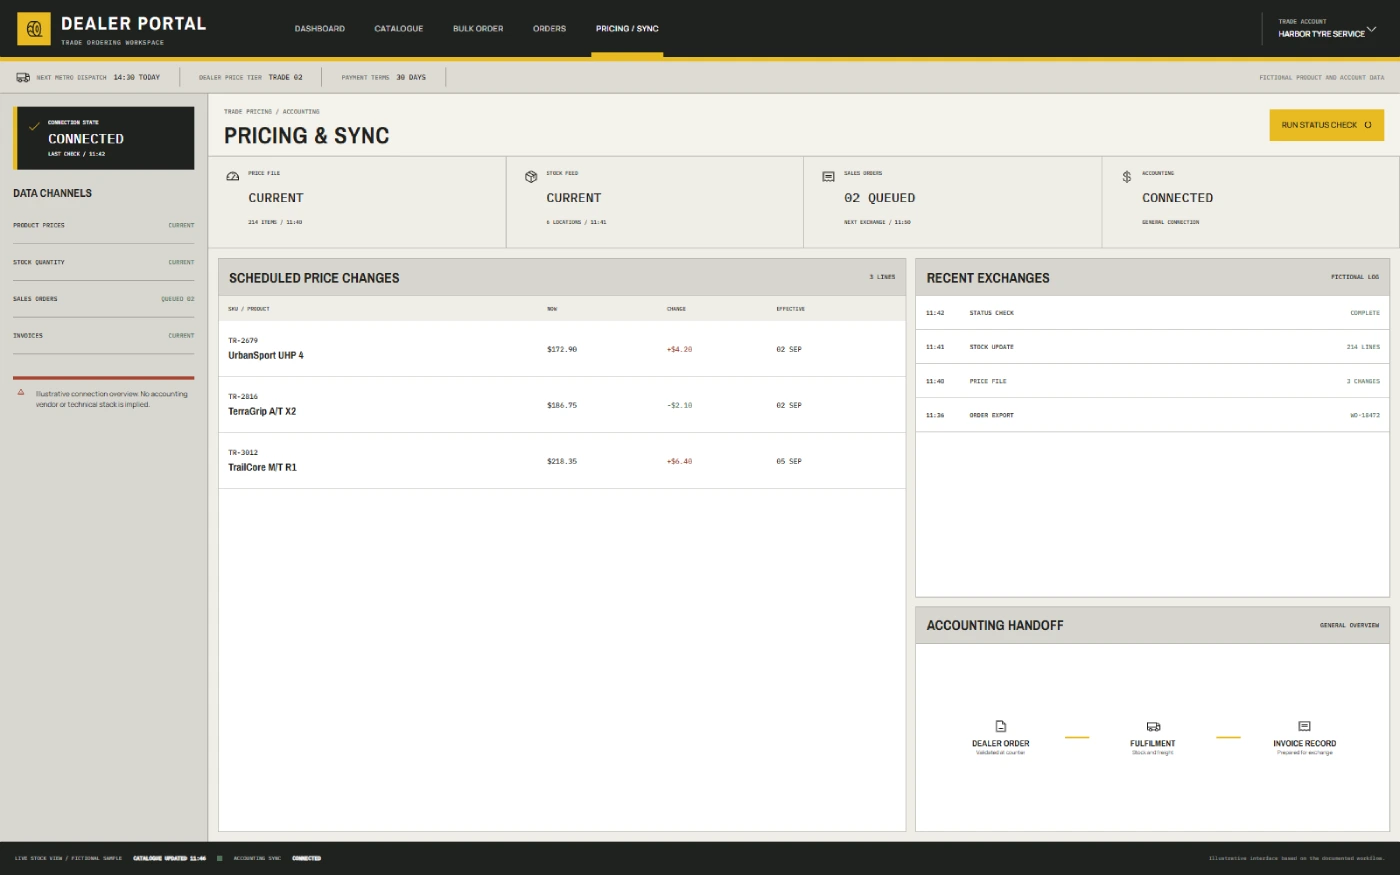
Task: Select Stock Quantity data channel
Action: coord(104,262)
